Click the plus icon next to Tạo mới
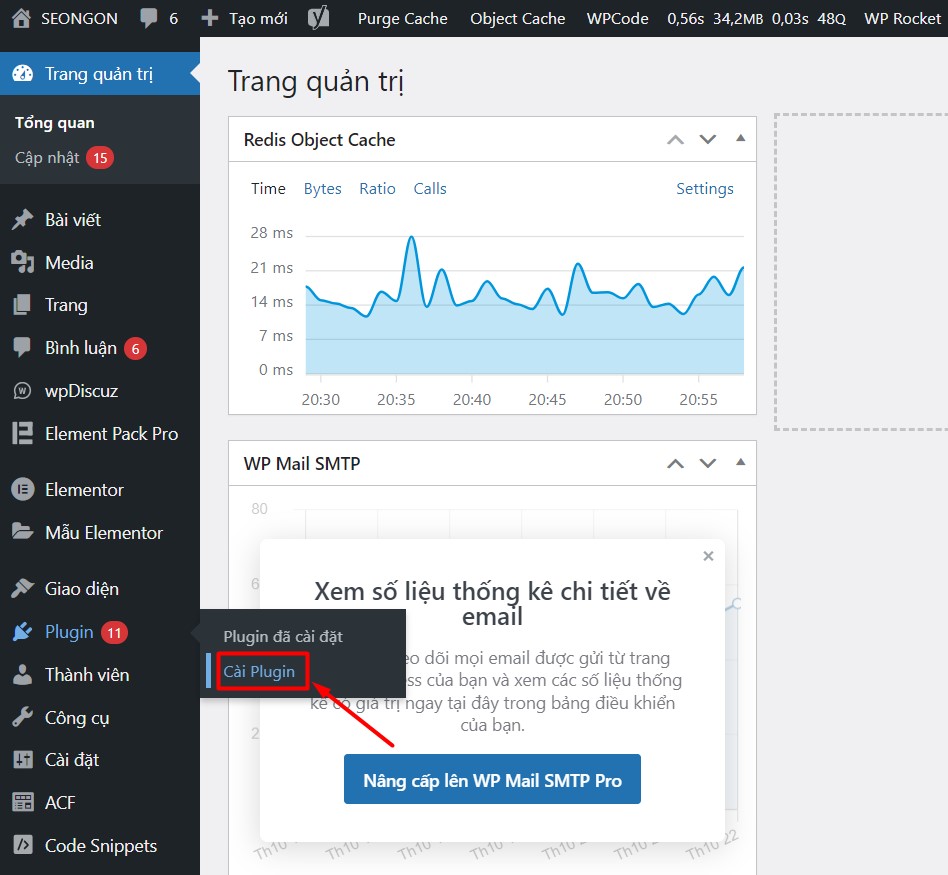This screenshot has height=875, width=948. (209, 18)
